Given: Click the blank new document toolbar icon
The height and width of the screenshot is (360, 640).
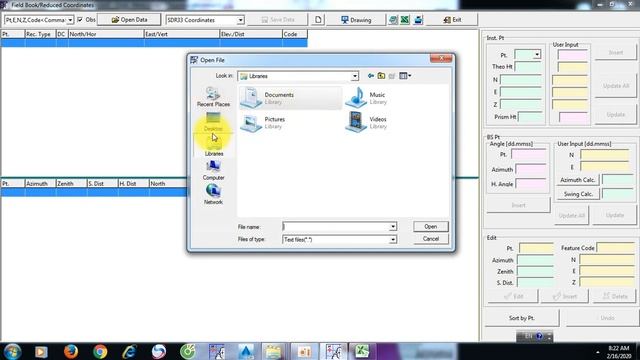Looking at the screenshot, I should 318,20.
